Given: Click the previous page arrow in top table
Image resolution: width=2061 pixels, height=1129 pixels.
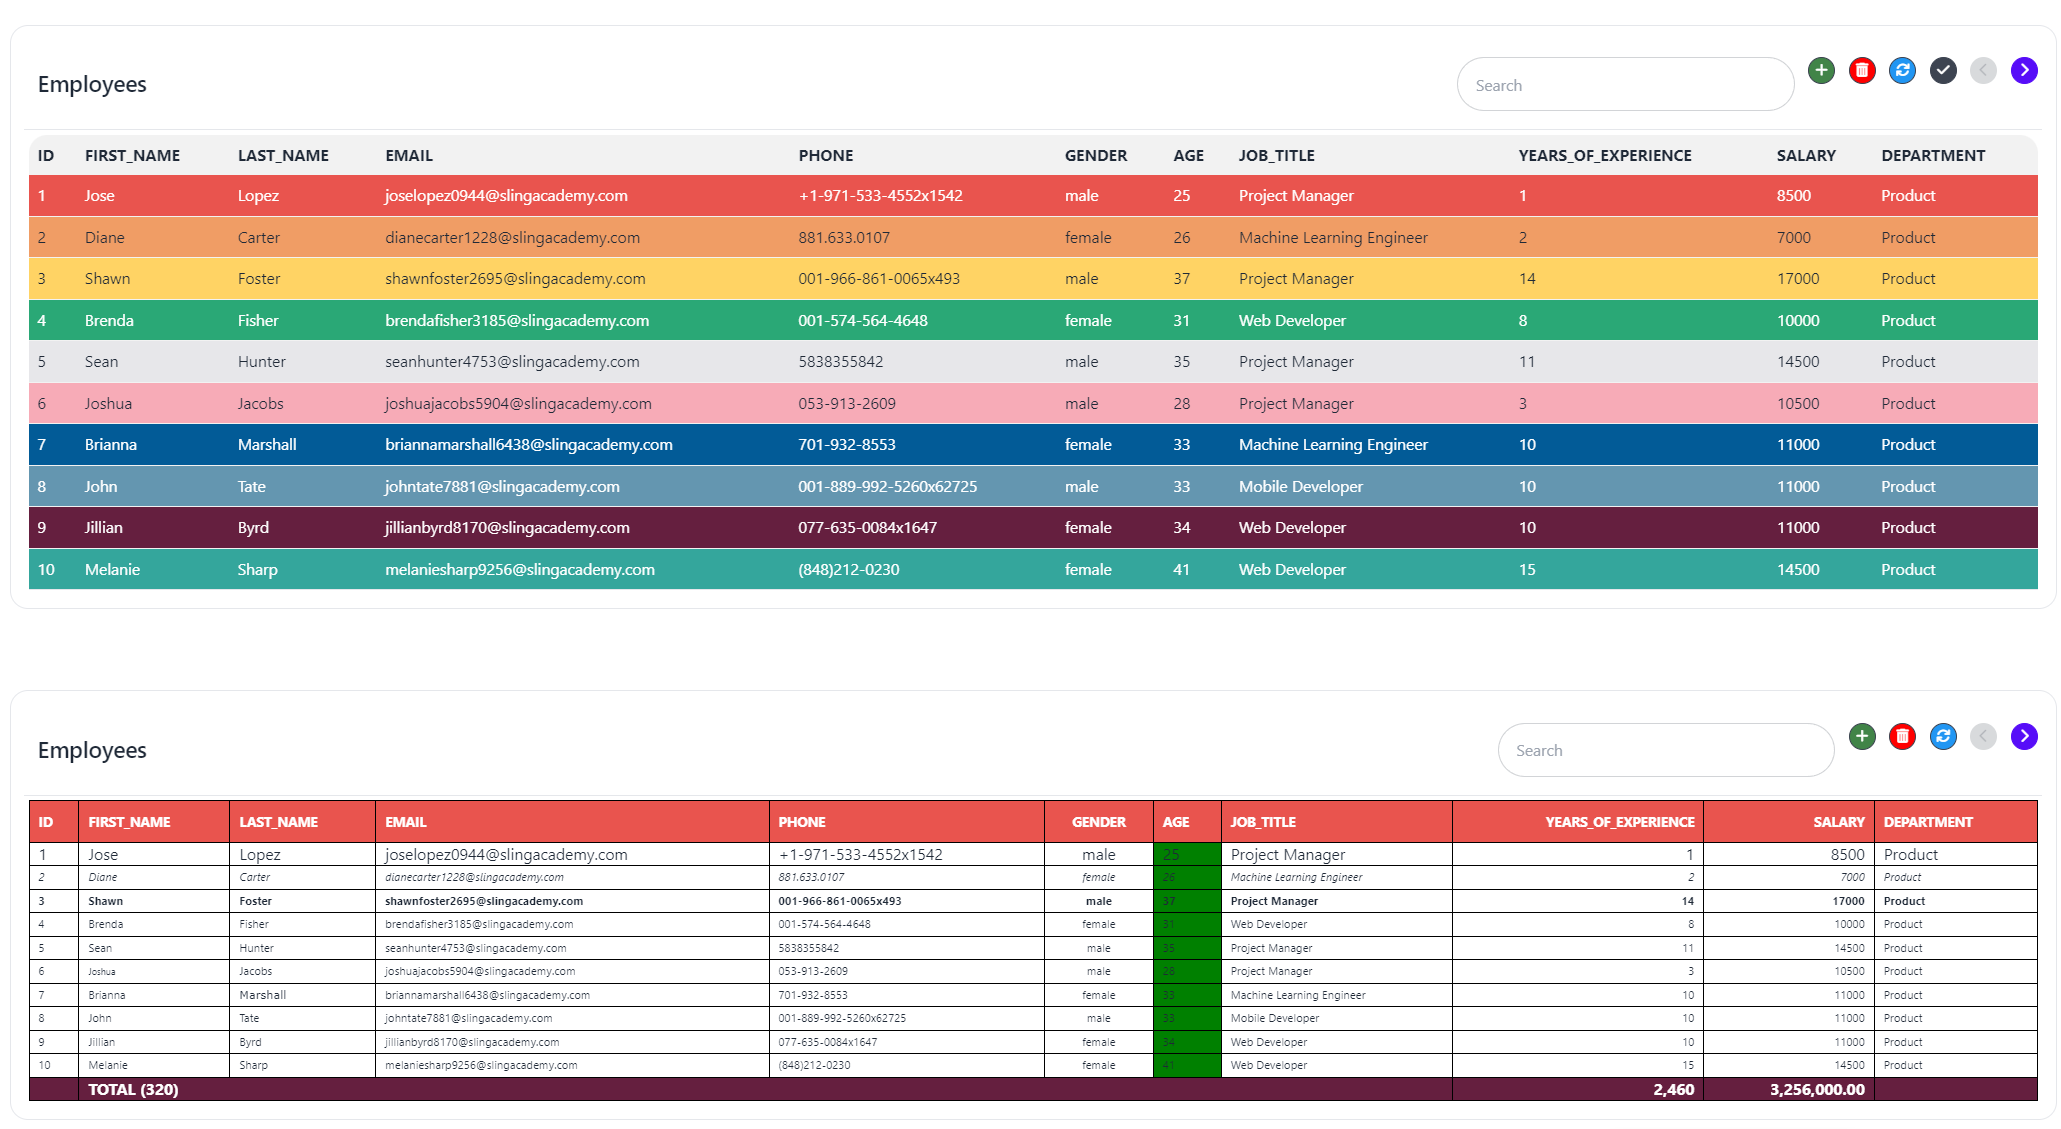Looking at the screenshot, I should coord(1983,70).
